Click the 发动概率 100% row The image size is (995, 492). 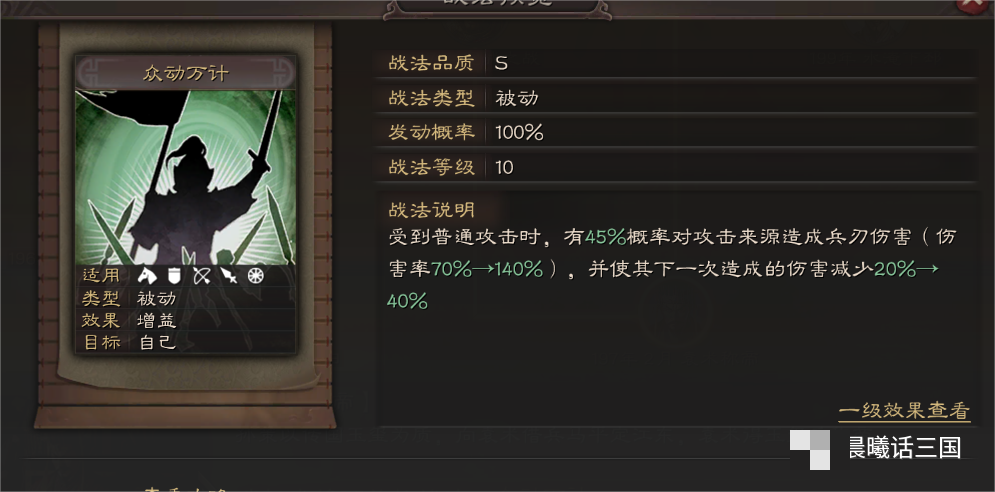tap(676, 133)
